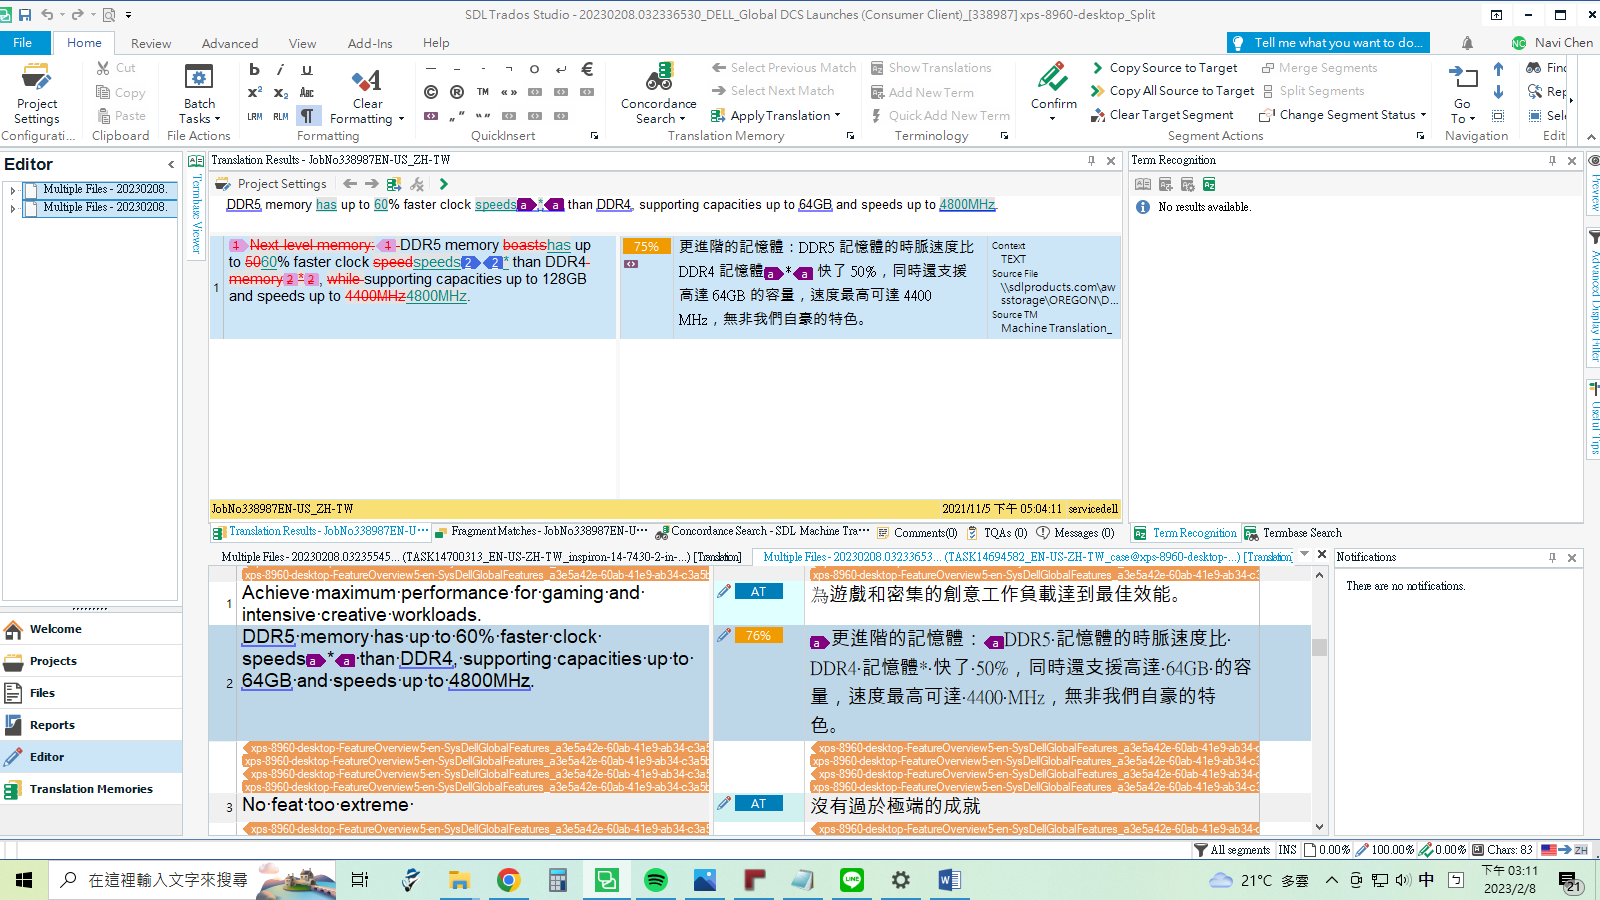This screenshot has width=1600, height=900.
Task: Click Copy All Source to Target
Action: [1172, 91]
